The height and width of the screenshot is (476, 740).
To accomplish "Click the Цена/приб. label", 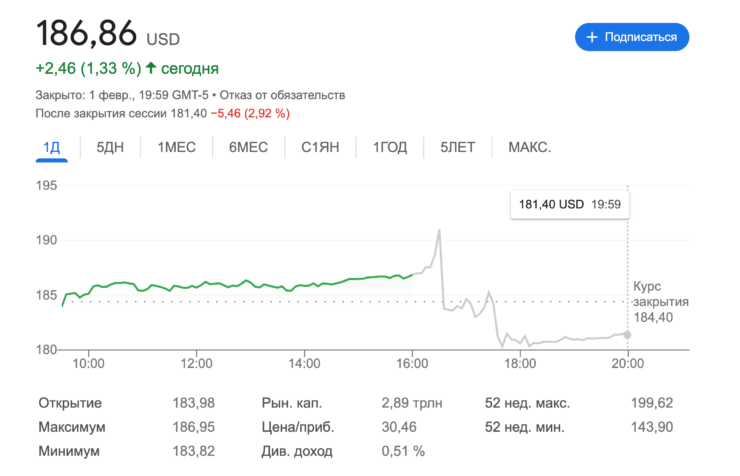I will click(x=298, y=427).
